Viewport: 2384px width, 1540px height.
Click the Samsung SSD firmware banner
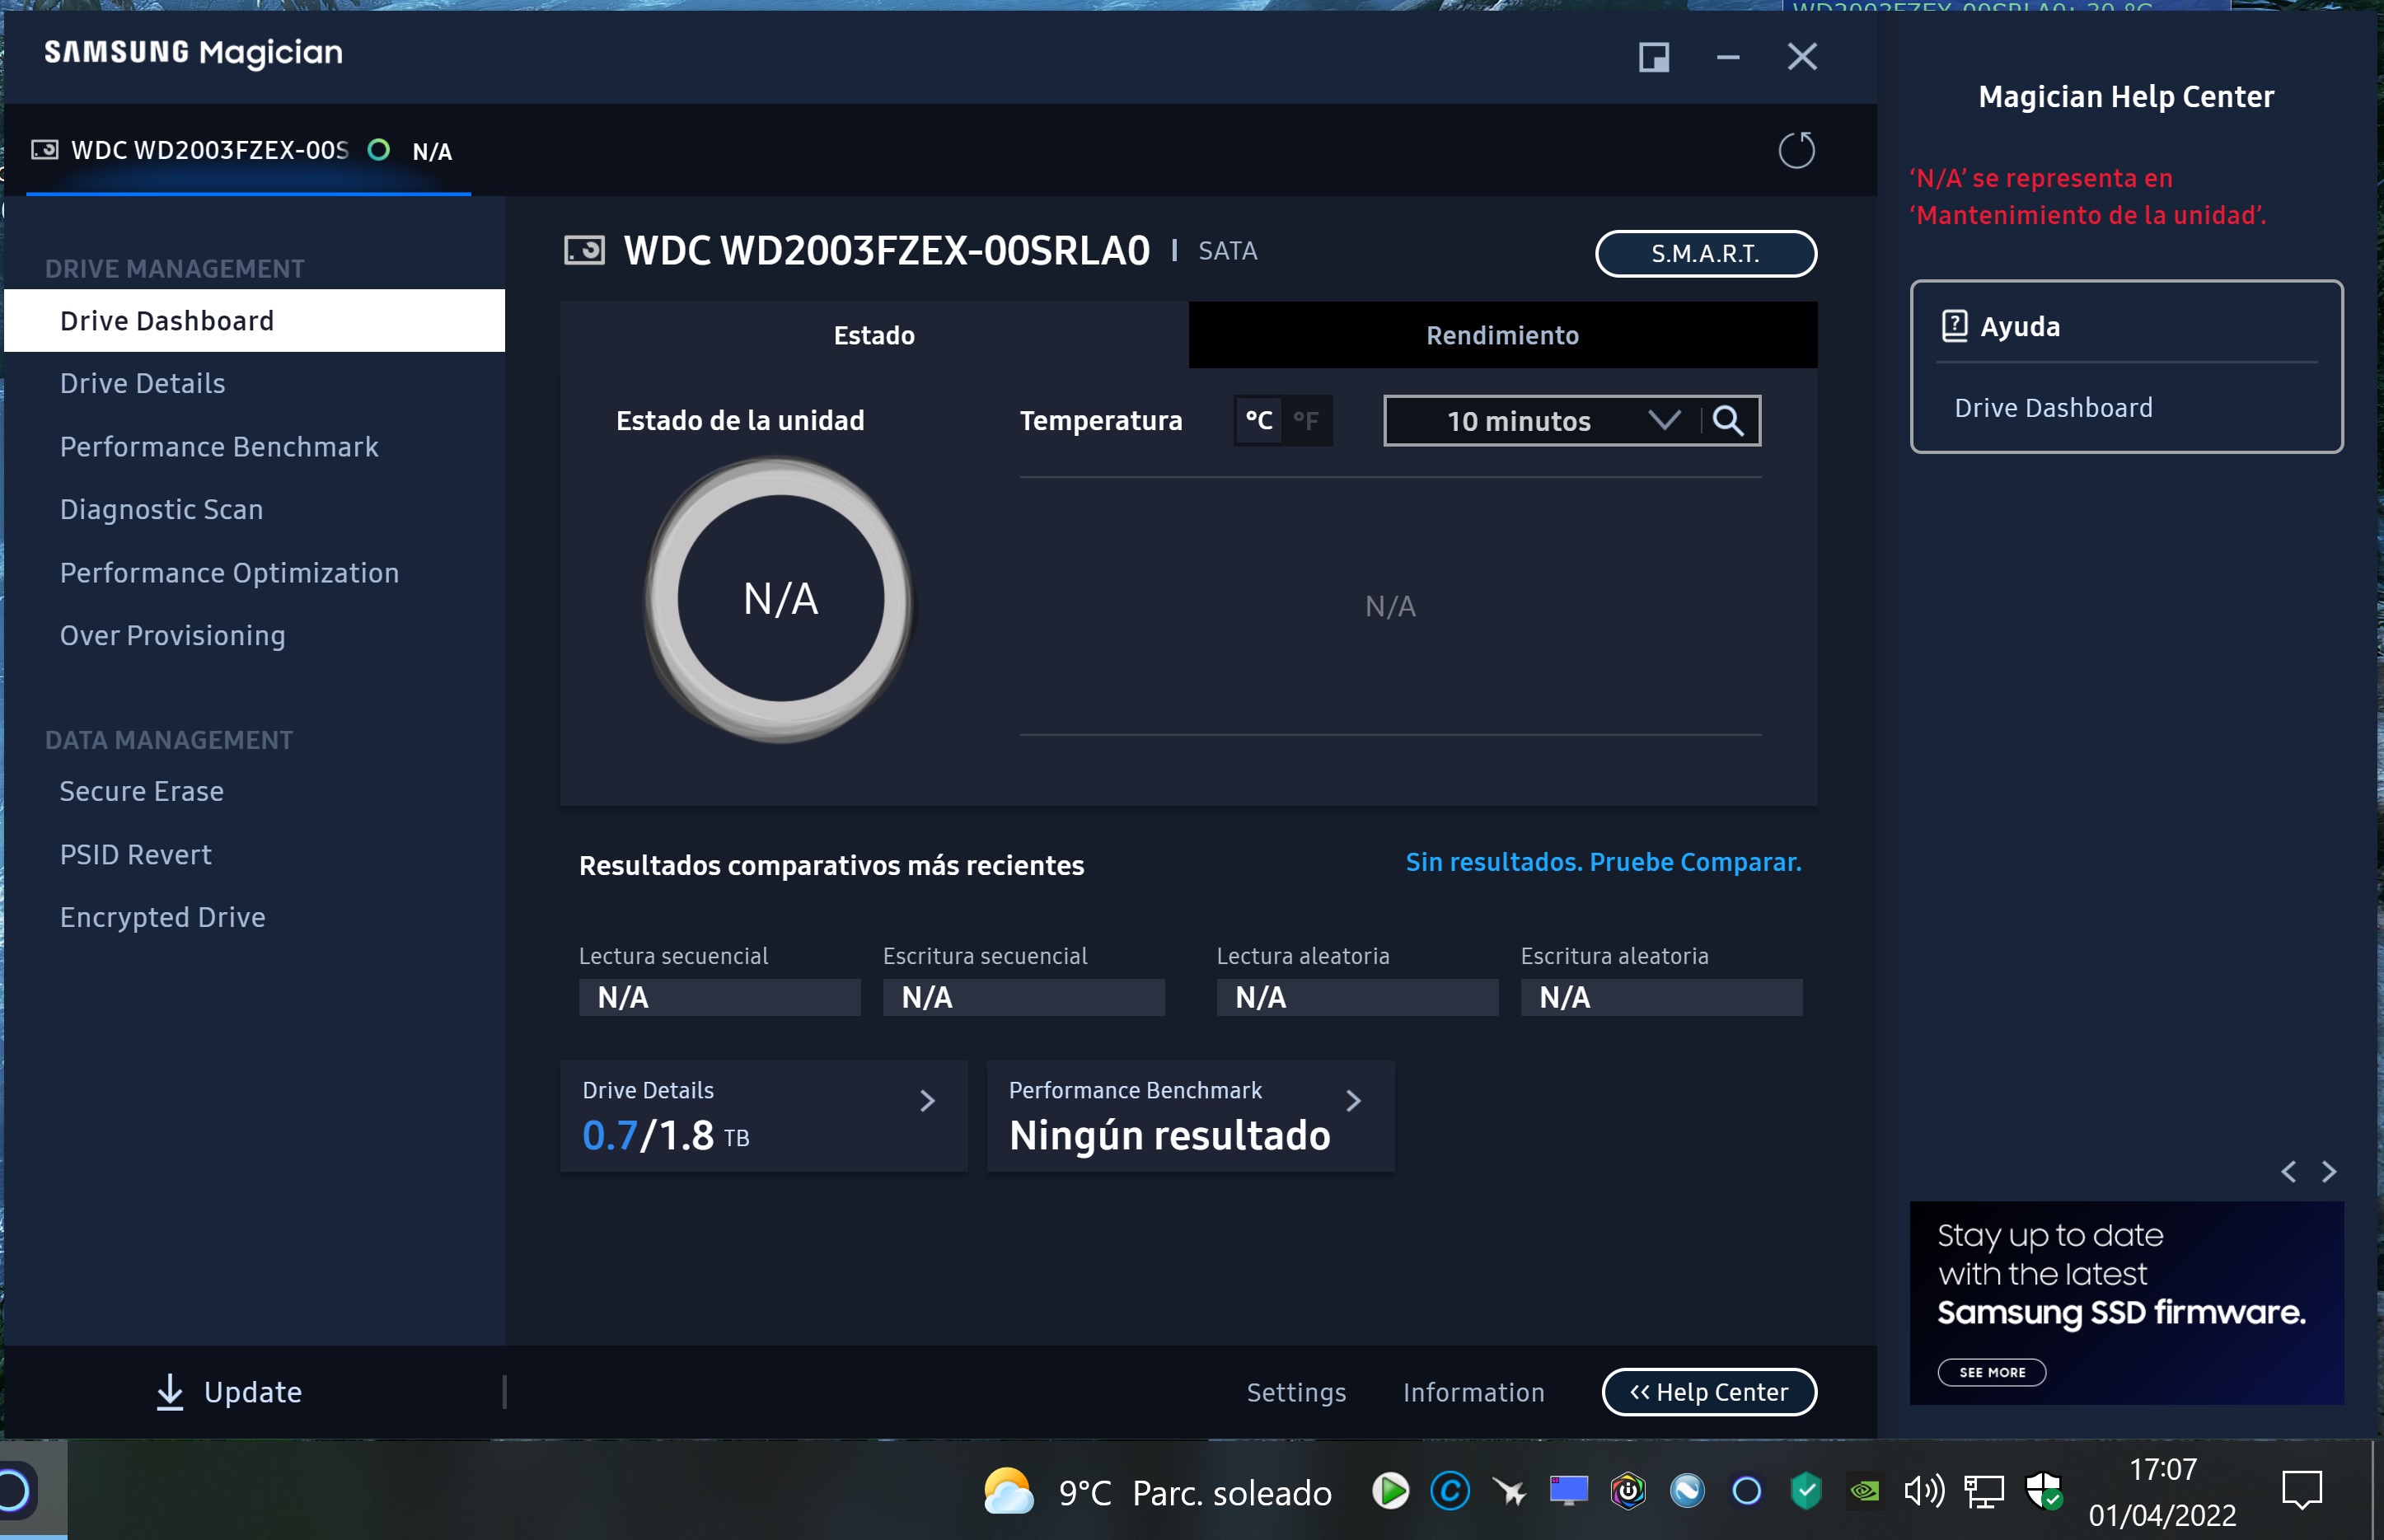click(2126, 1303)
